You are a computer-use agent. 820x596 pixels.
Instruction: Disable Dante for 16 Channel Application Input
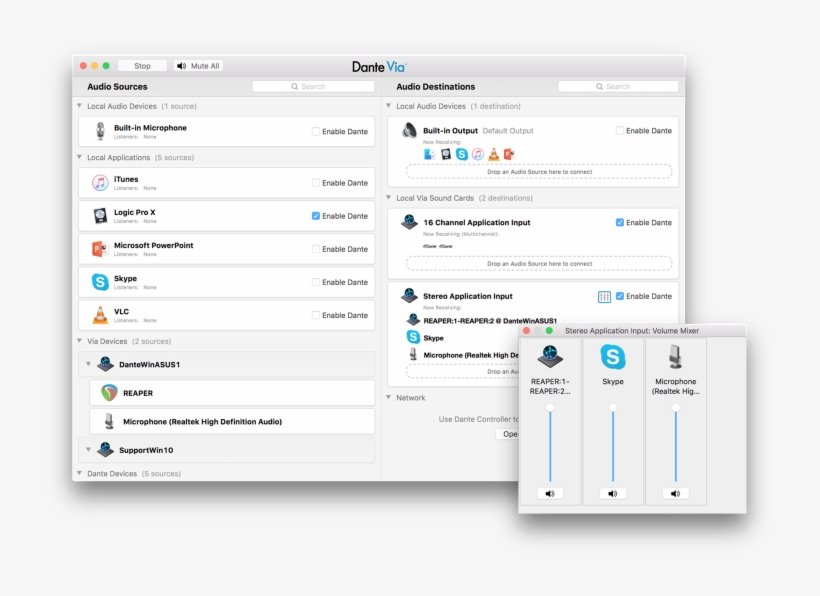620,223
